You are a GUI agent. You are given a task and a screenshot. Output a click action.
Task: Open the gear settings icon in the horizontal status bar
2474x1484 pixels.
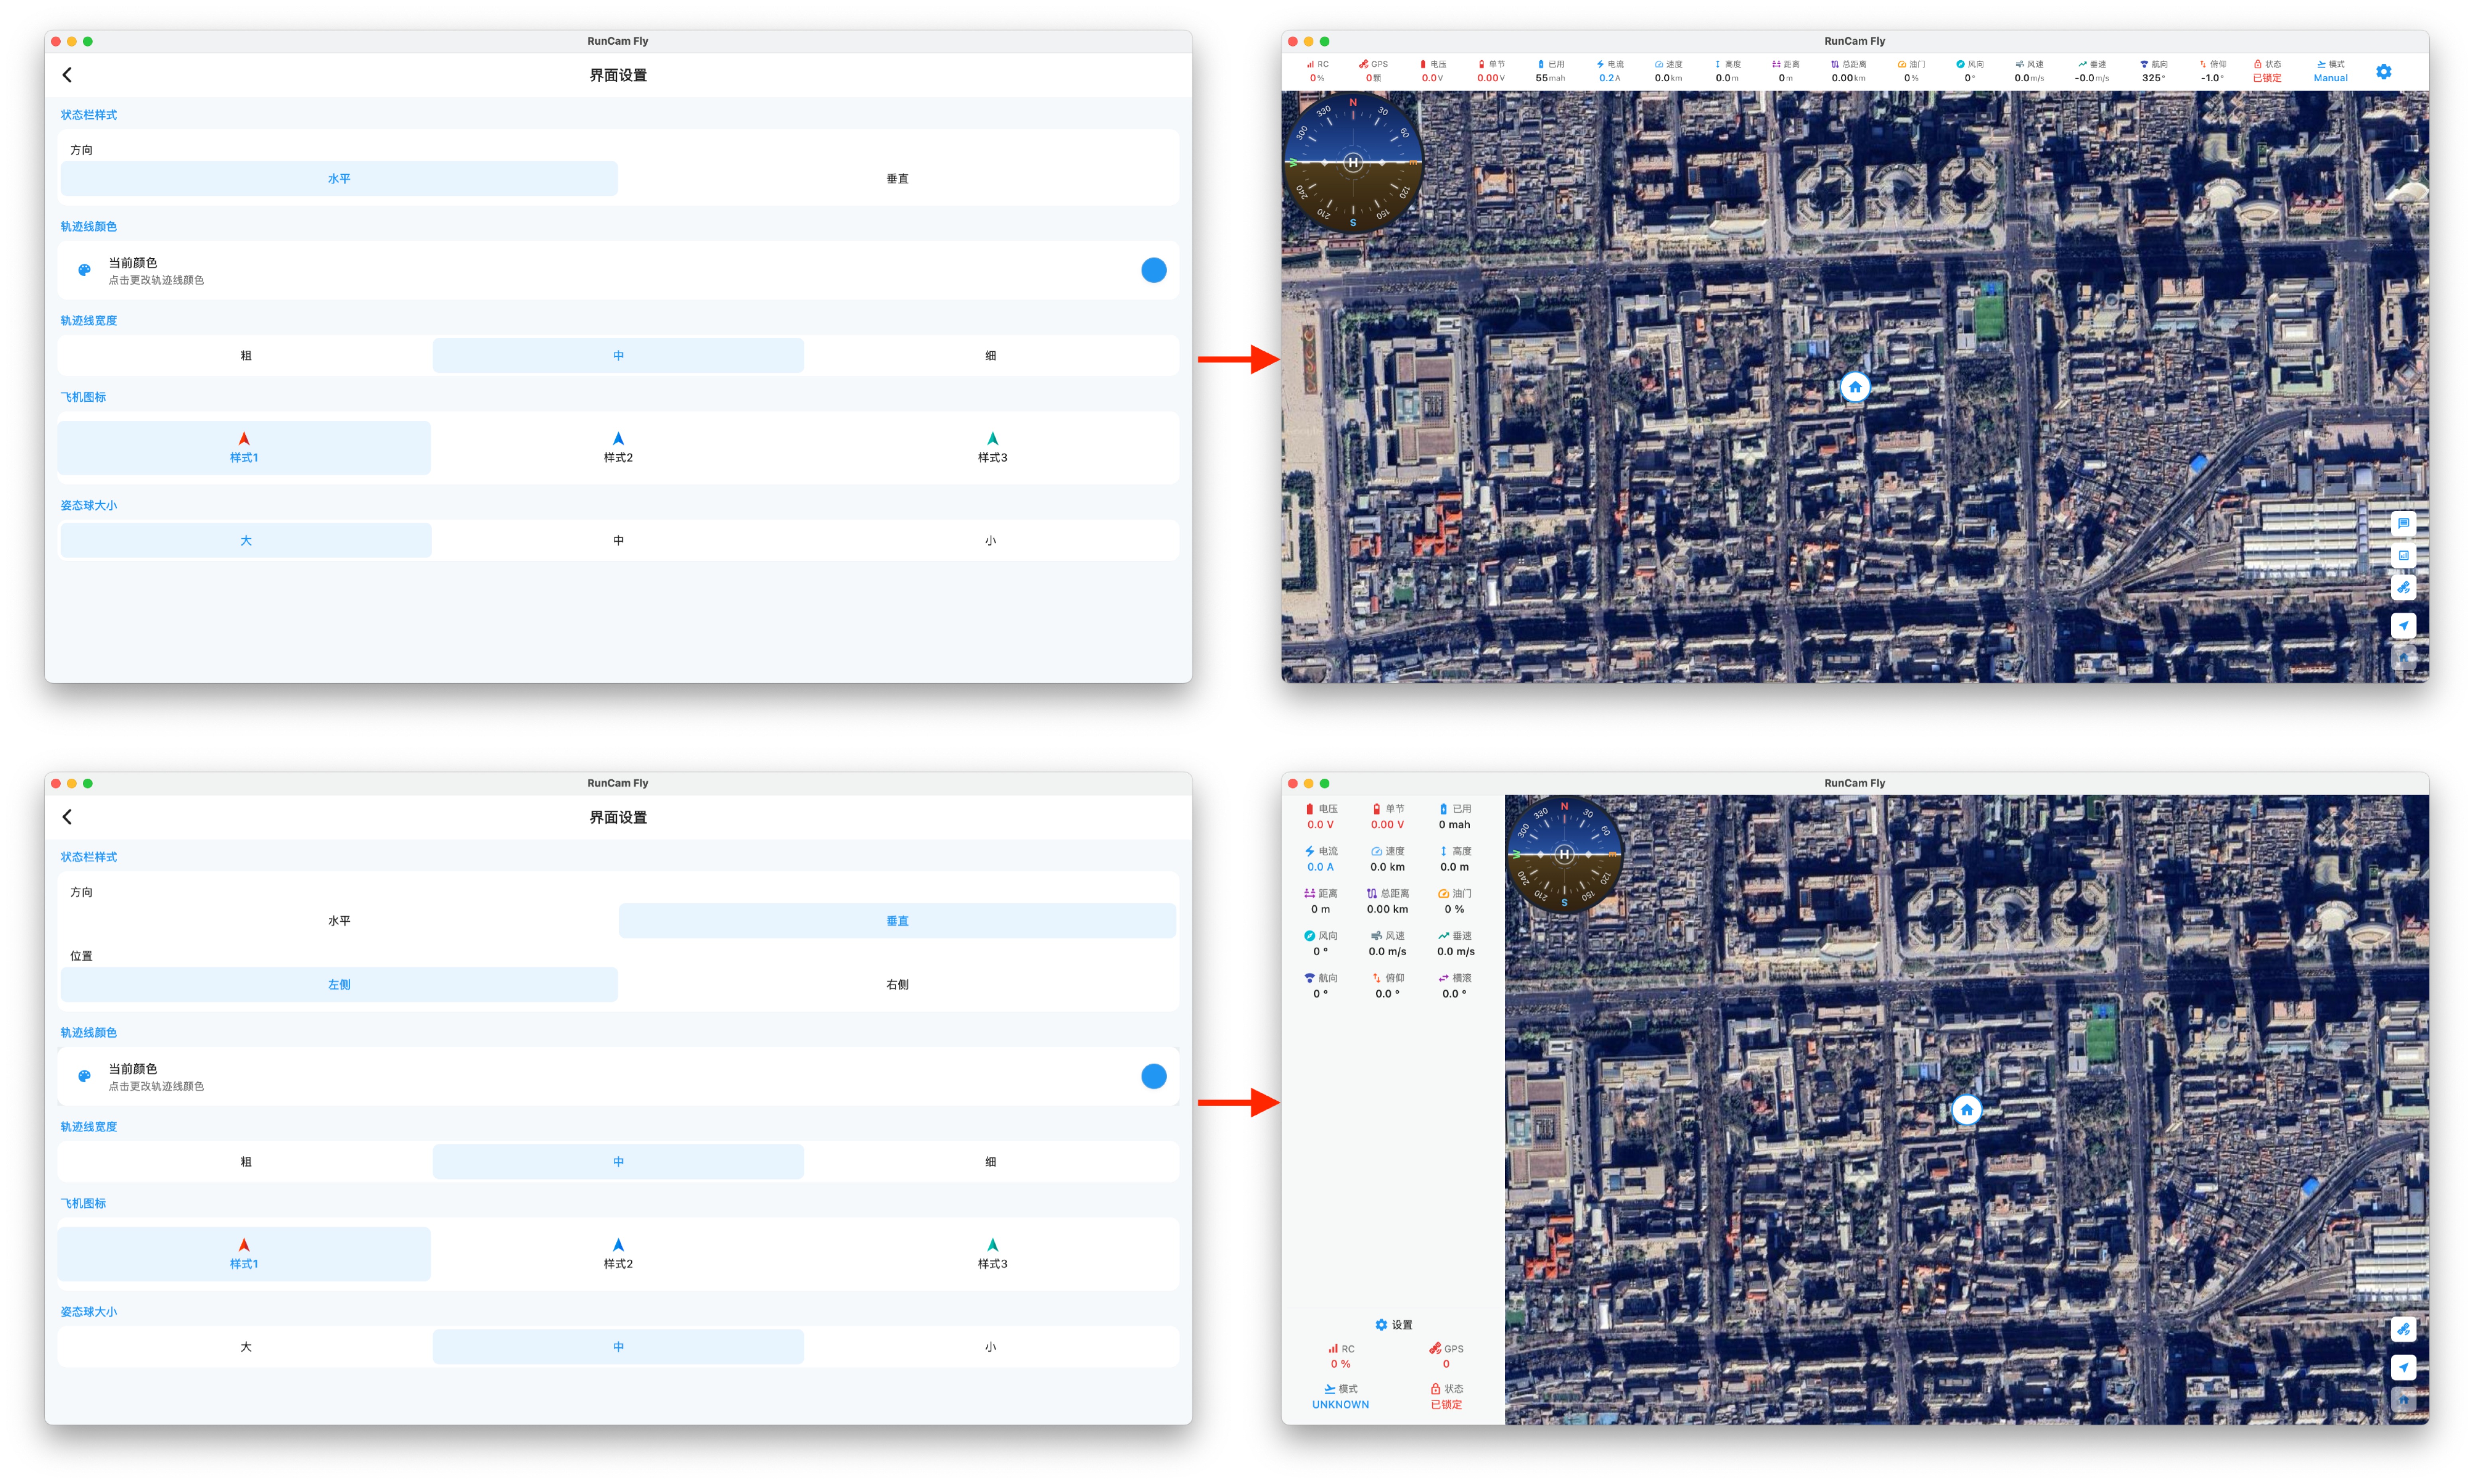pos(2383,72)
